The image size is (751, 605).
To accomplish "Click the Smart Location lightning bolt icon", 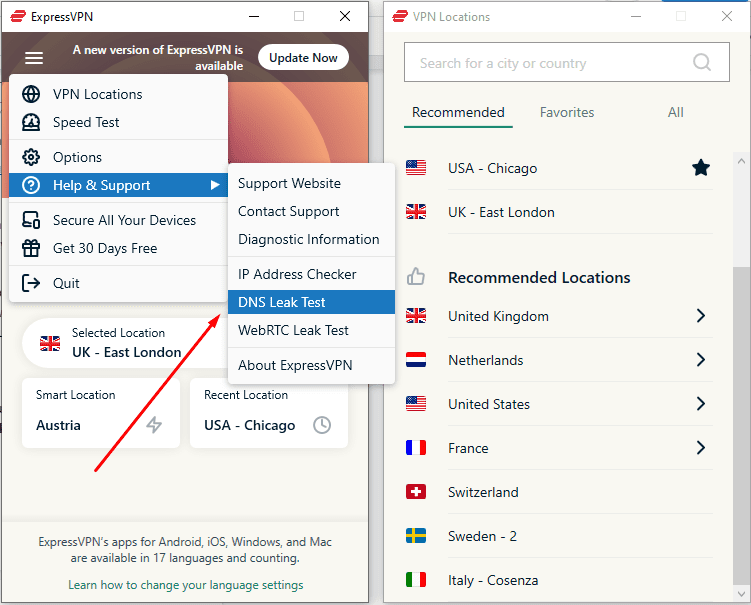I will pyautogui.click(x=154, y=424).
